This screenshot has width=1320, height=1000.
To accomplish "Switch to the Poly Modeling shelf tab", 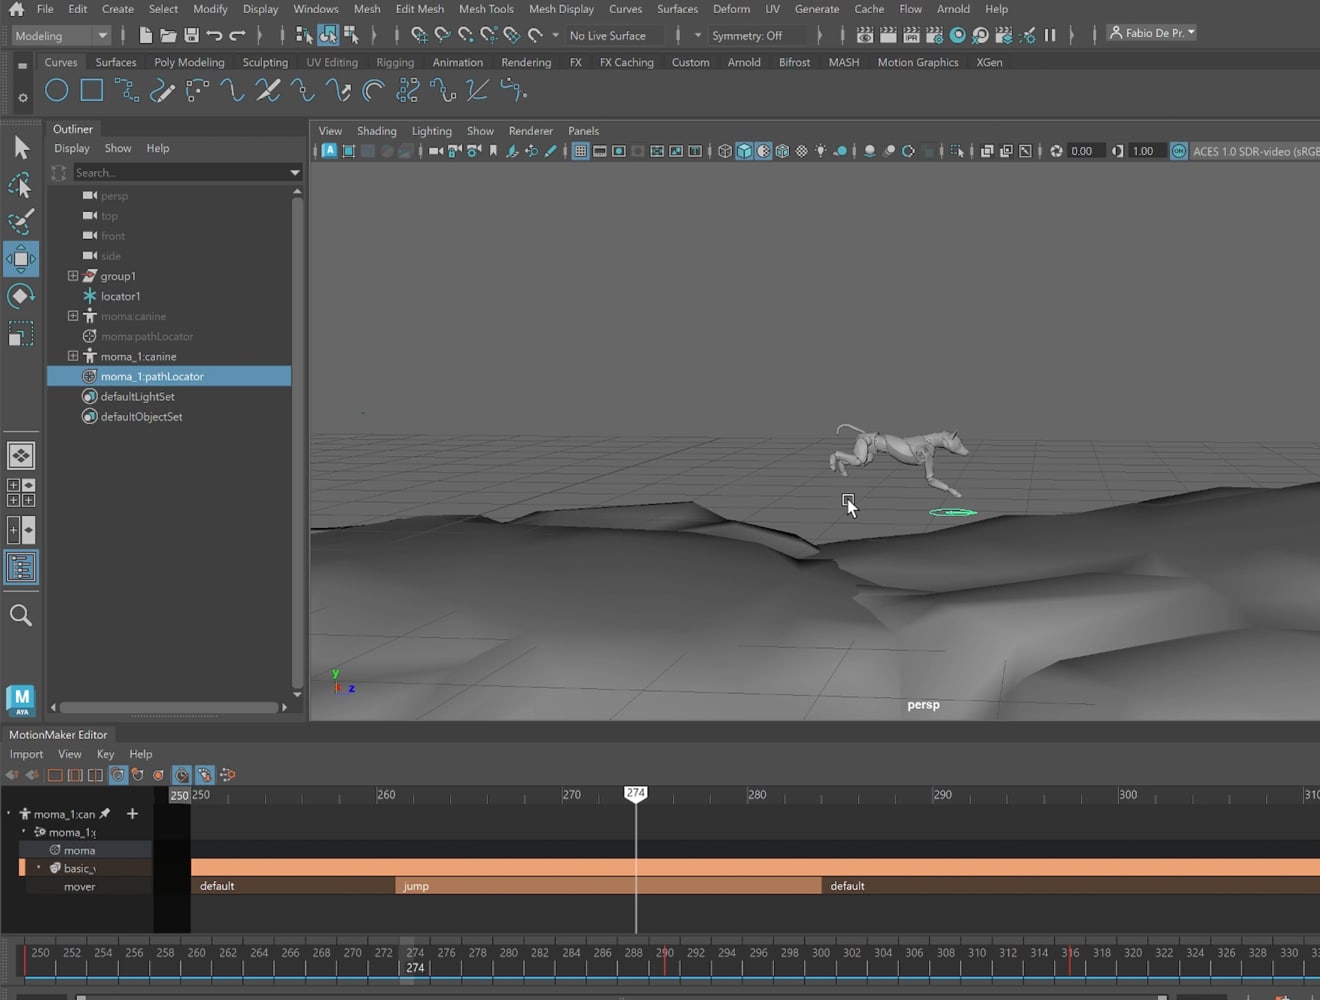I will tap(189, 62).
